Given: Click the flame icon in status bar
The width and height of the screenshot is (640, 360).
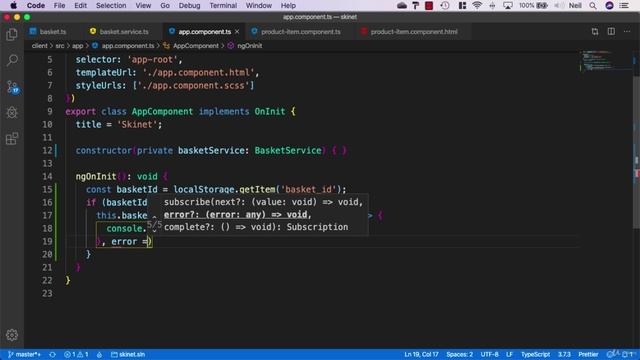Looking at the screenshot, I should point(99,354).
